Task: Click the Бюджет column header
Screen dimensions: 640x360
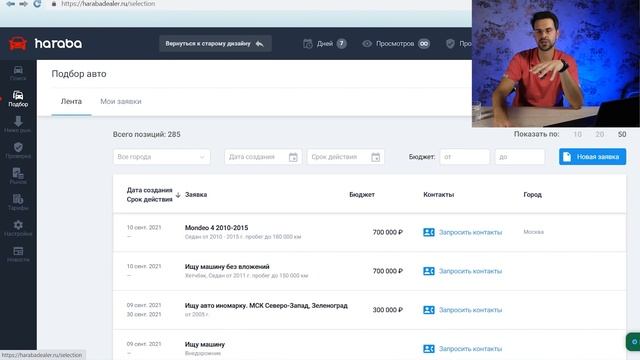Action: tap(362, 195)
